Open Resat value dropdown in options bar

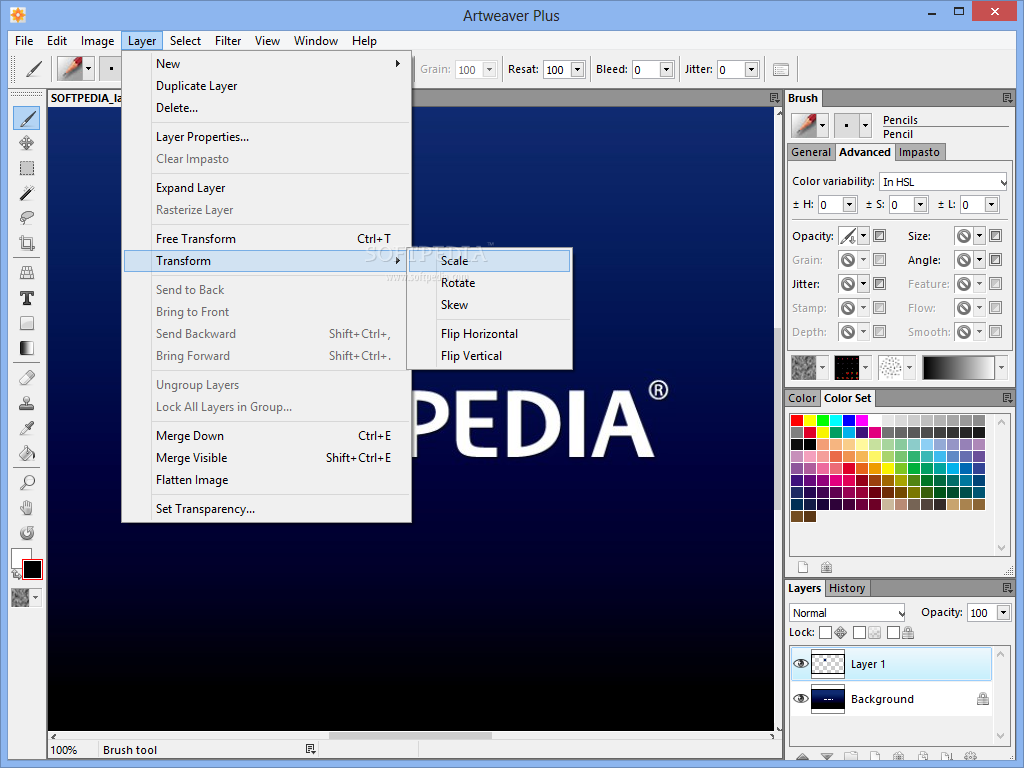point(577,69)
